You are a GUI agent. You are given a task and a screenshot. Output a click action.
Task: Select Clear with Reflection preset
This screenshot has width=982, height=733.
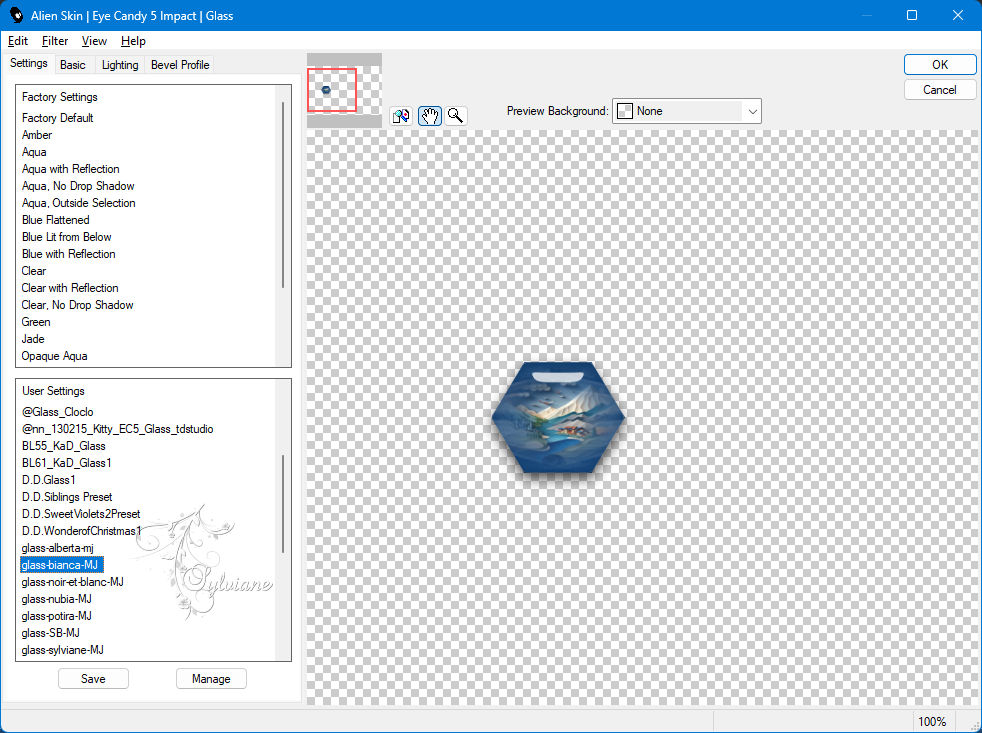(x=70, y=287)
